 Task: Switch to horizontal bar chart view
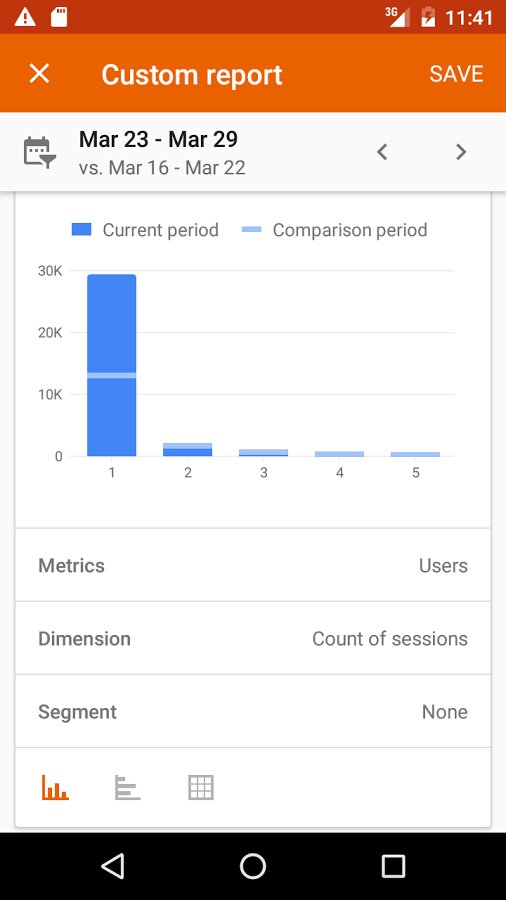point(127,788)
